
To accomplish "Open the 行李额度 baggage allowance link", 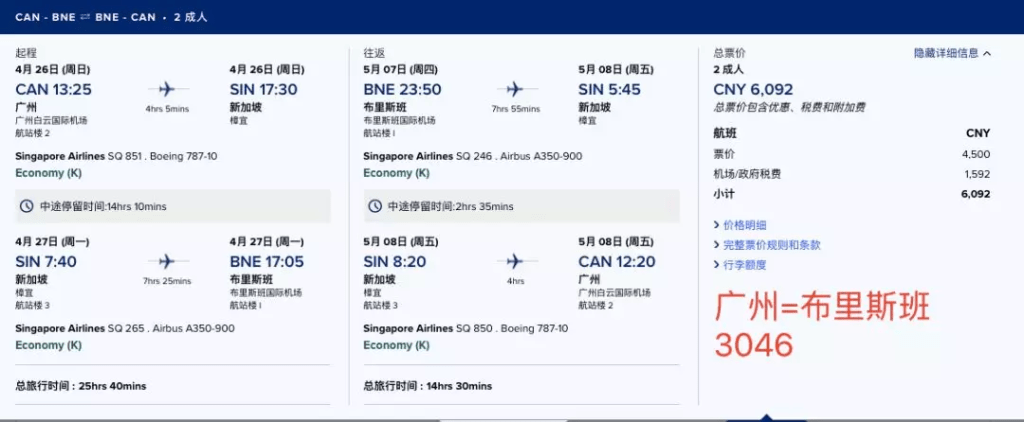I will coord(743,264).
